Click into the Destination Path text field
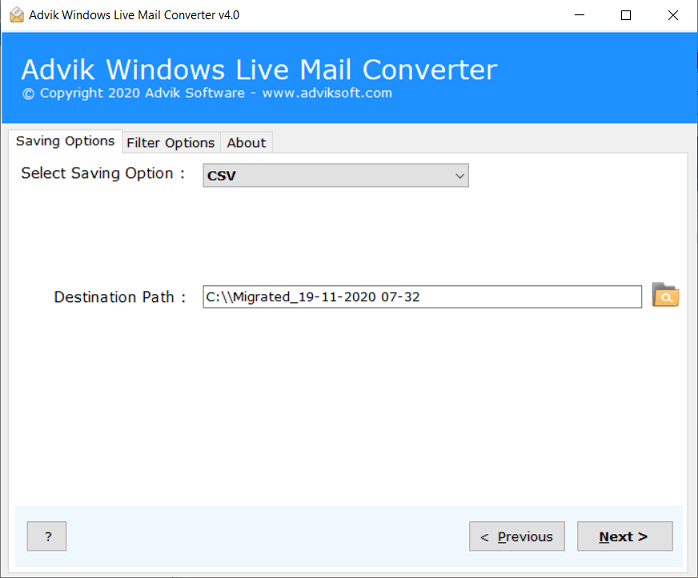This screenshot has width=698, height=578. tap(422, 297)
